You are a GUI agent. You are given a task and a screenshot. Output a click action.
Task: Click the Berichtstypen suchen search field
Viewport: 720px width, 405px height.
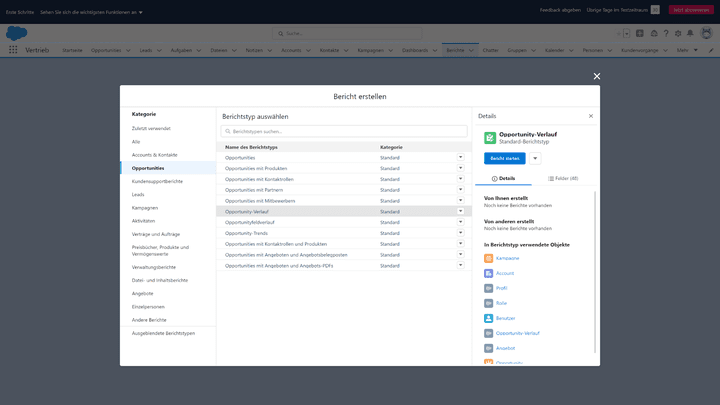(344, 131)
